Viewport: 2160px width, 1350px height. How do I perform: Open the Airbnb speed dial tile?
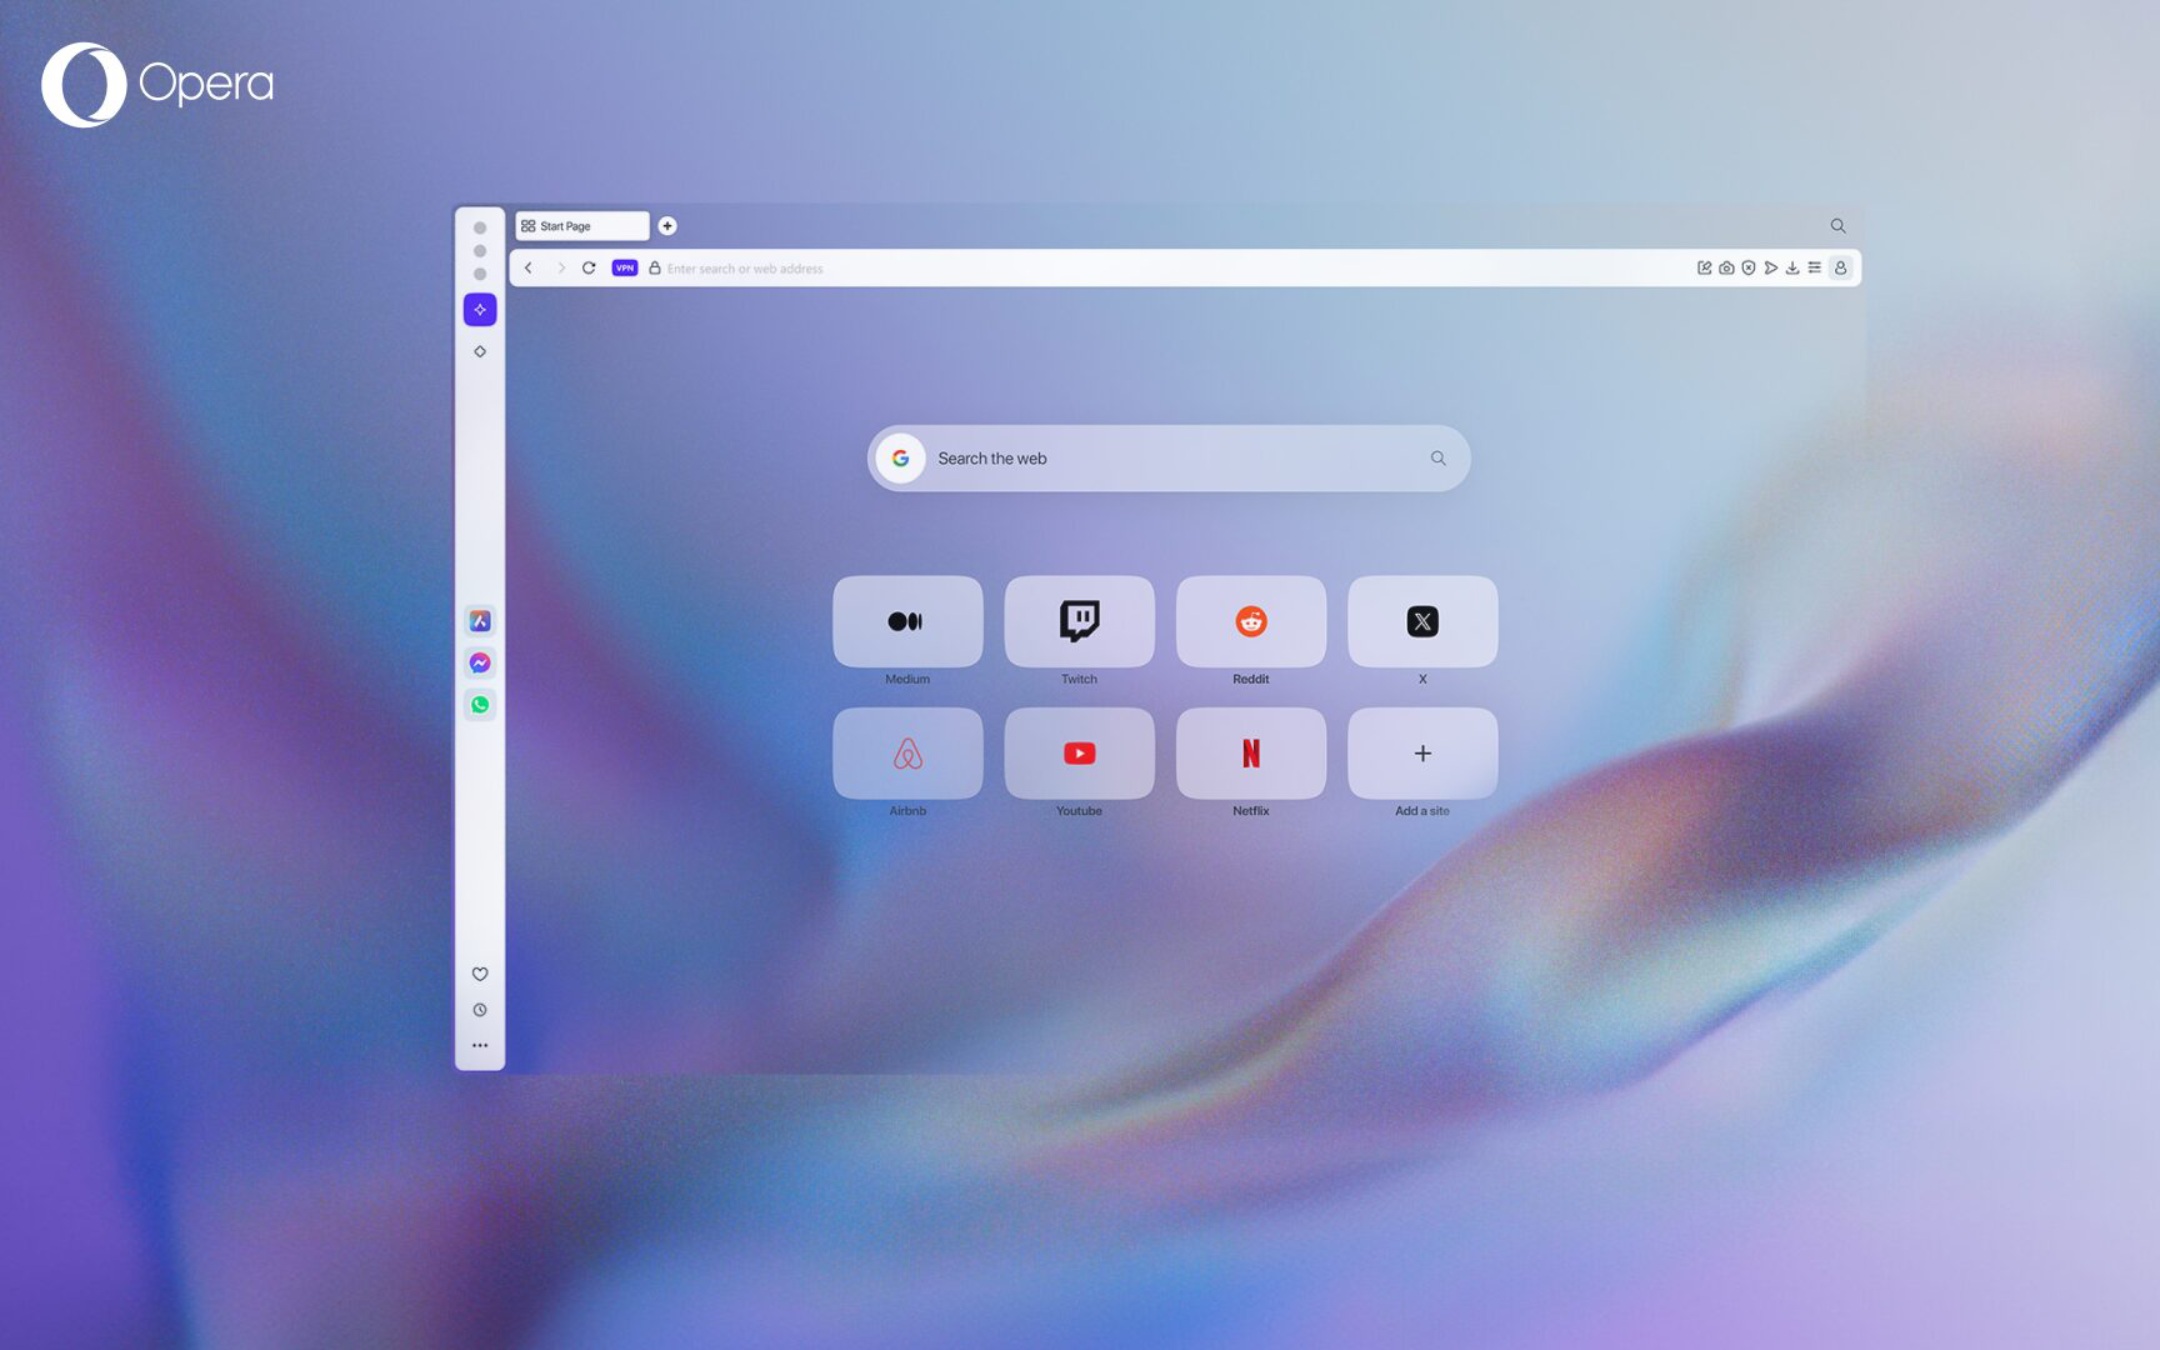click(x=908, y=753)
